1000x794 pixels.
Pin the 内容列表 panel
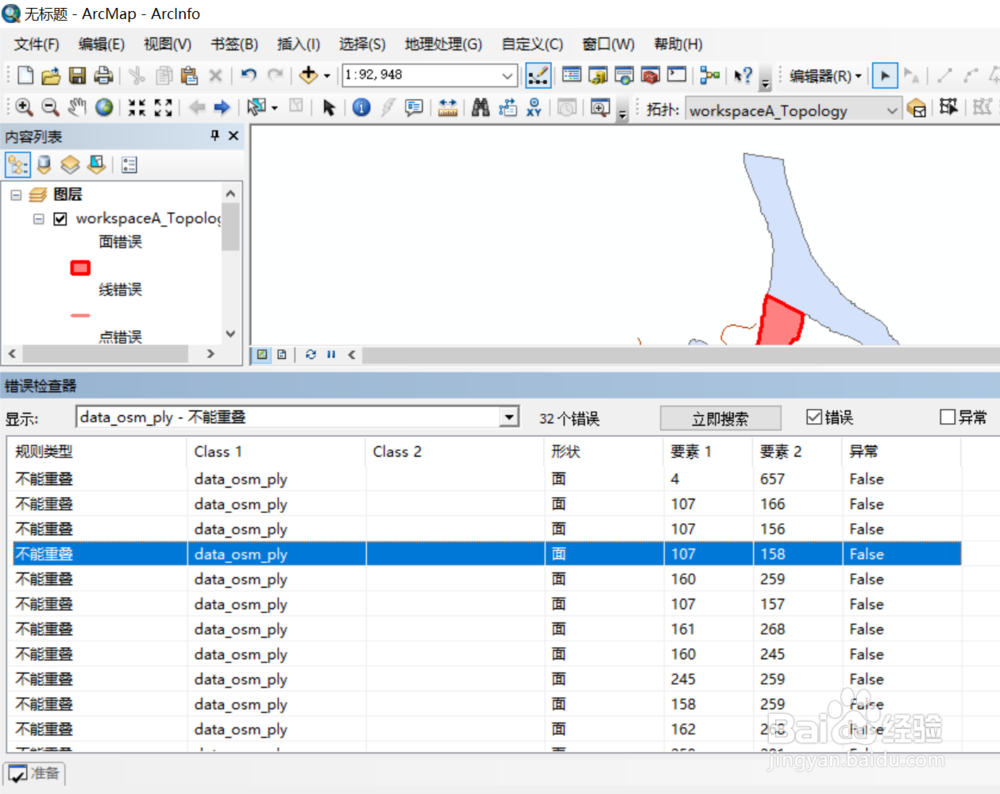pyautogui.click(x=215, y=135)
